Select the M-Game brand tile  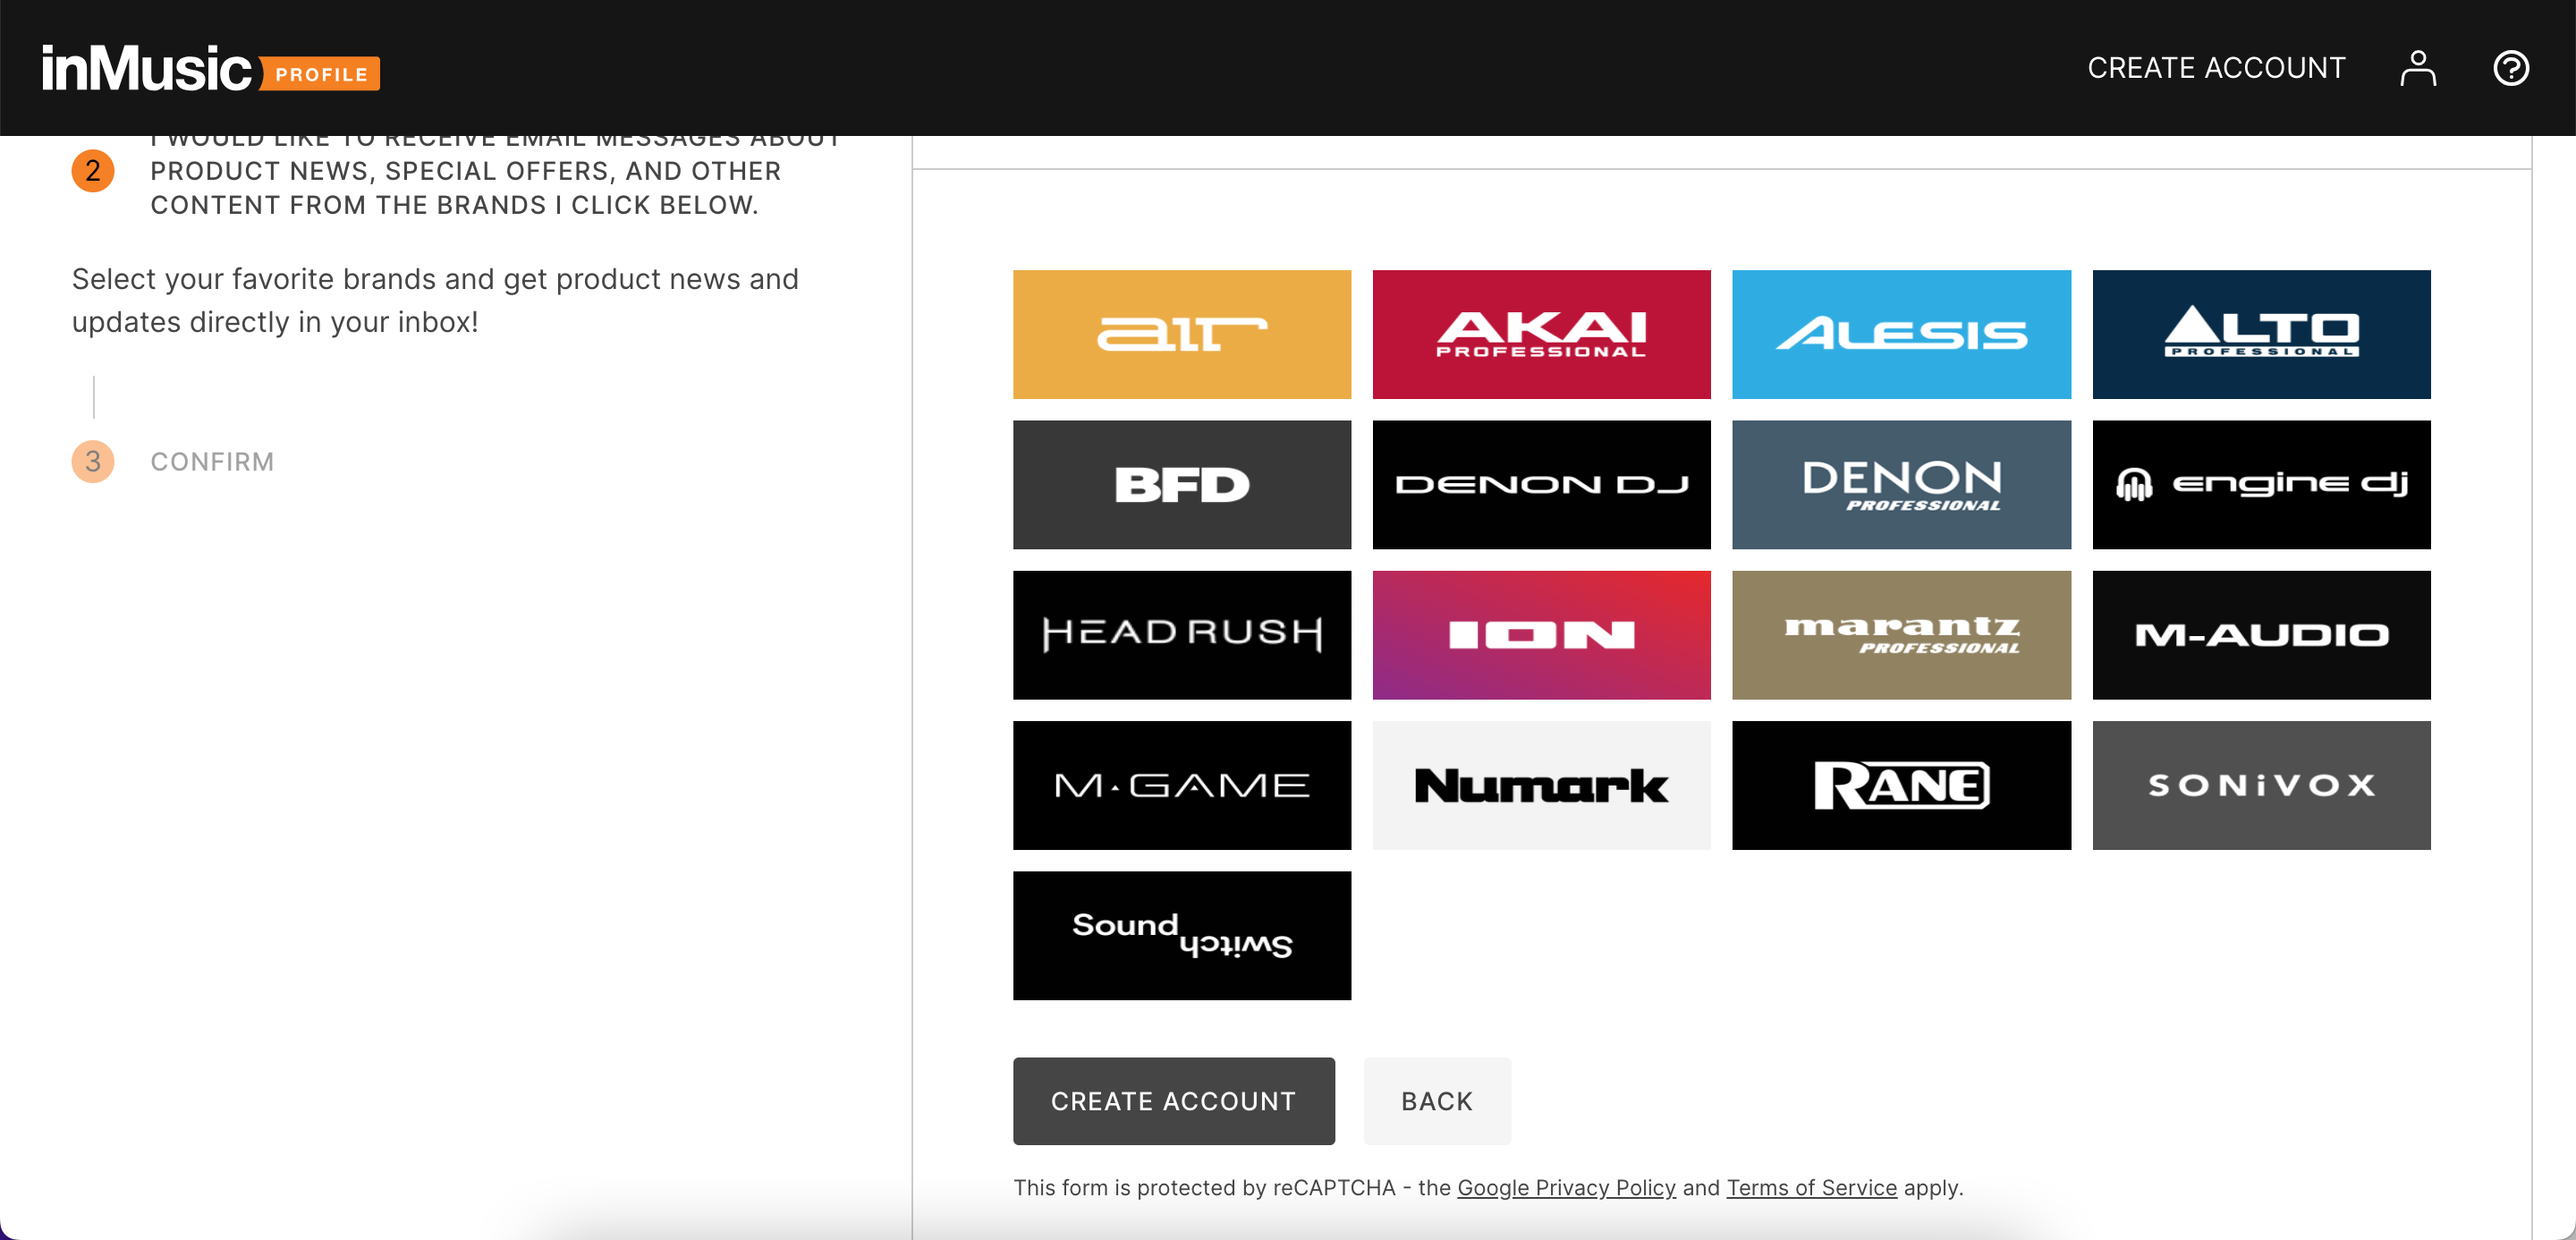(x=1182, y=785)
